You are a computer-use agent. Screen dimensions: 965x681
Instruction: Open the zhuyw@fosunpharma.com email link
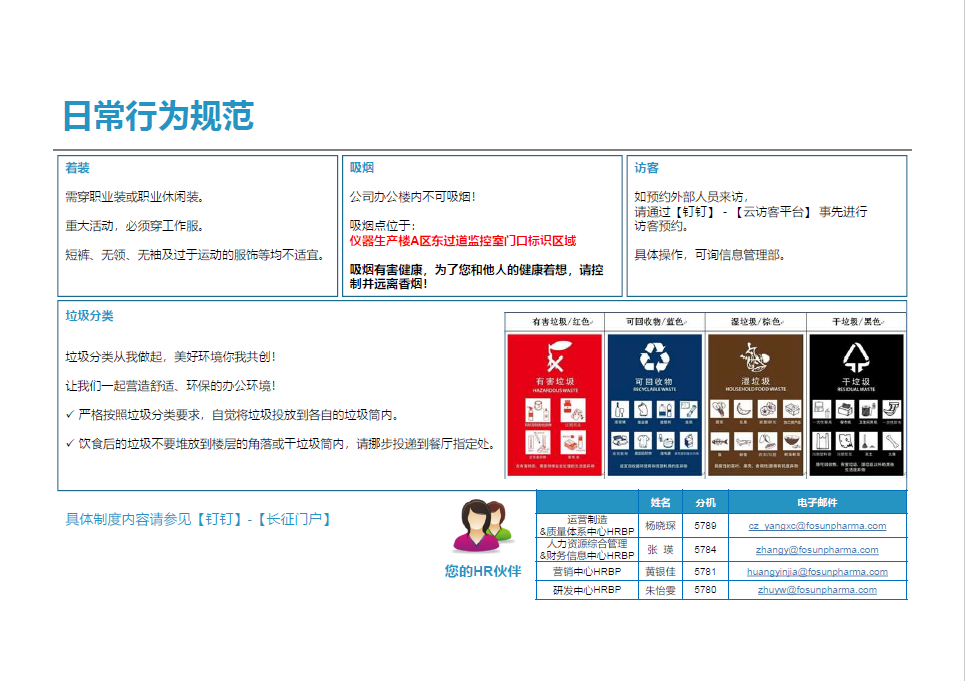(817, 590)
